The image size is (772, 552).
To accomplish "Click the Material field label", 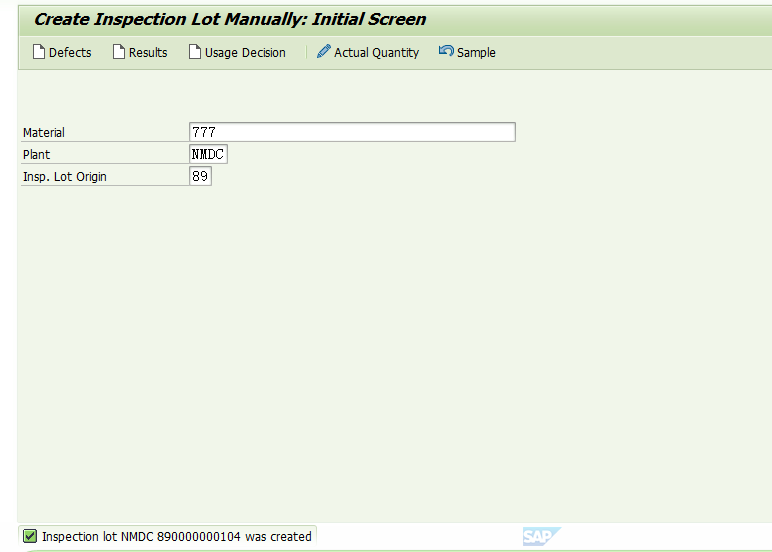I will pyautogui.click(x=44, y=132).
